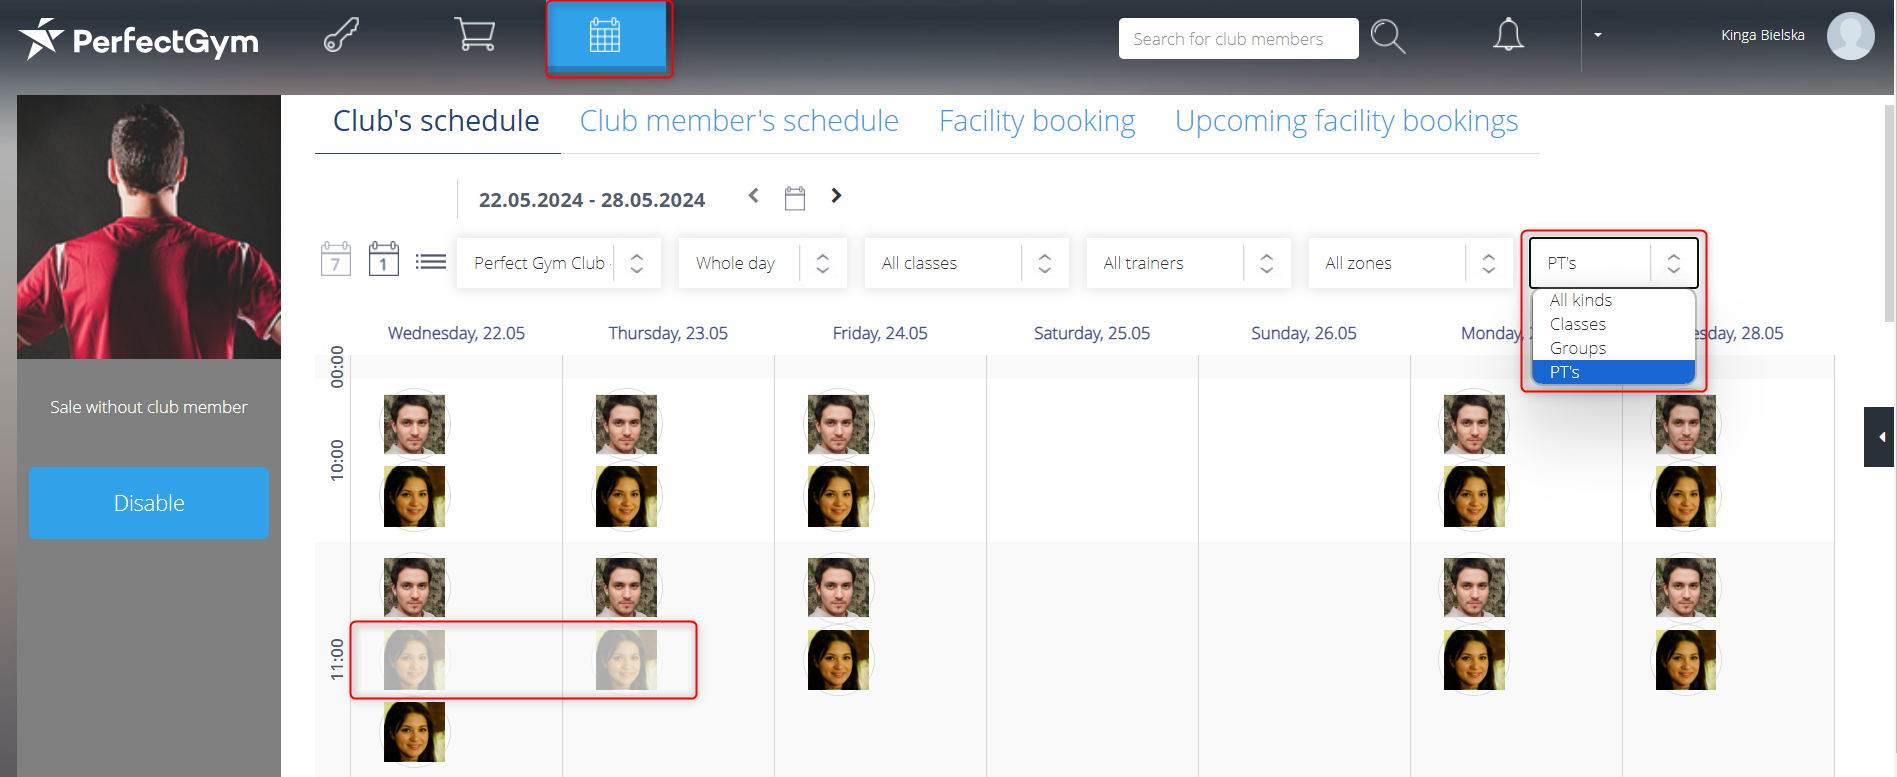Switch to single day view icon
1897x777 pixels.
coord(384,260)
